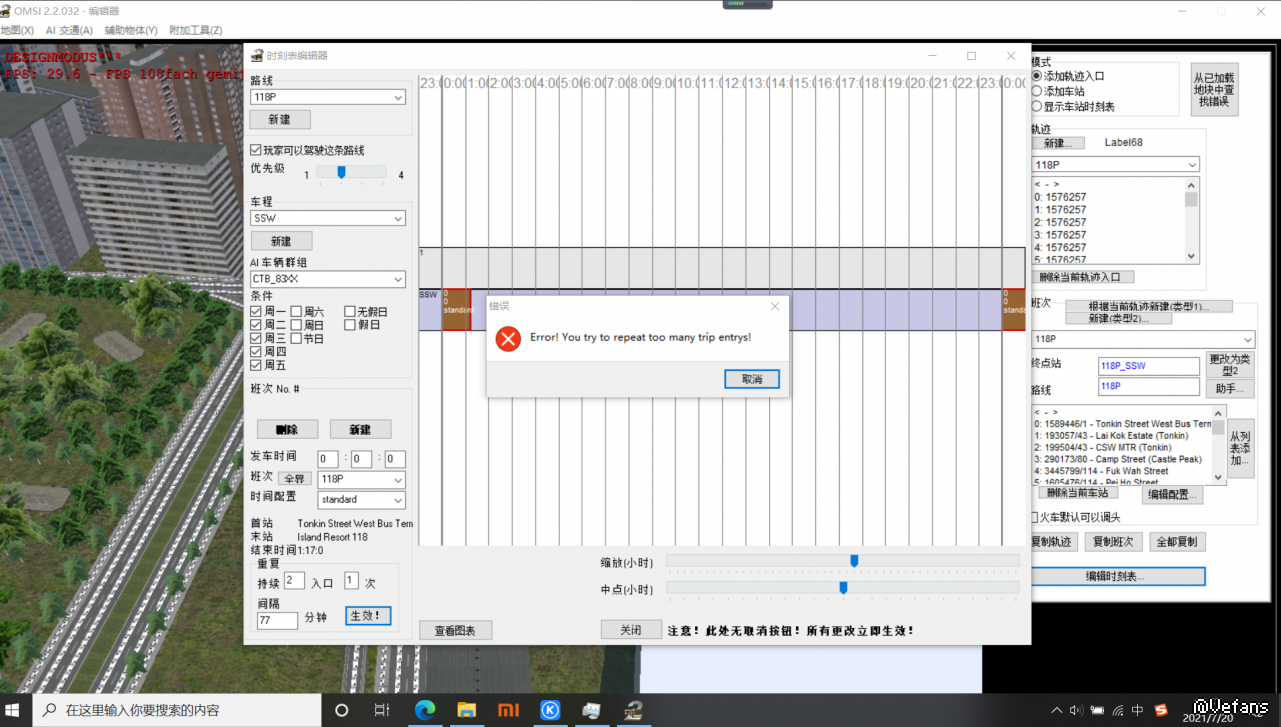
Task: Open Cortana circle icon on taskbar
Action: pos(342,710)
